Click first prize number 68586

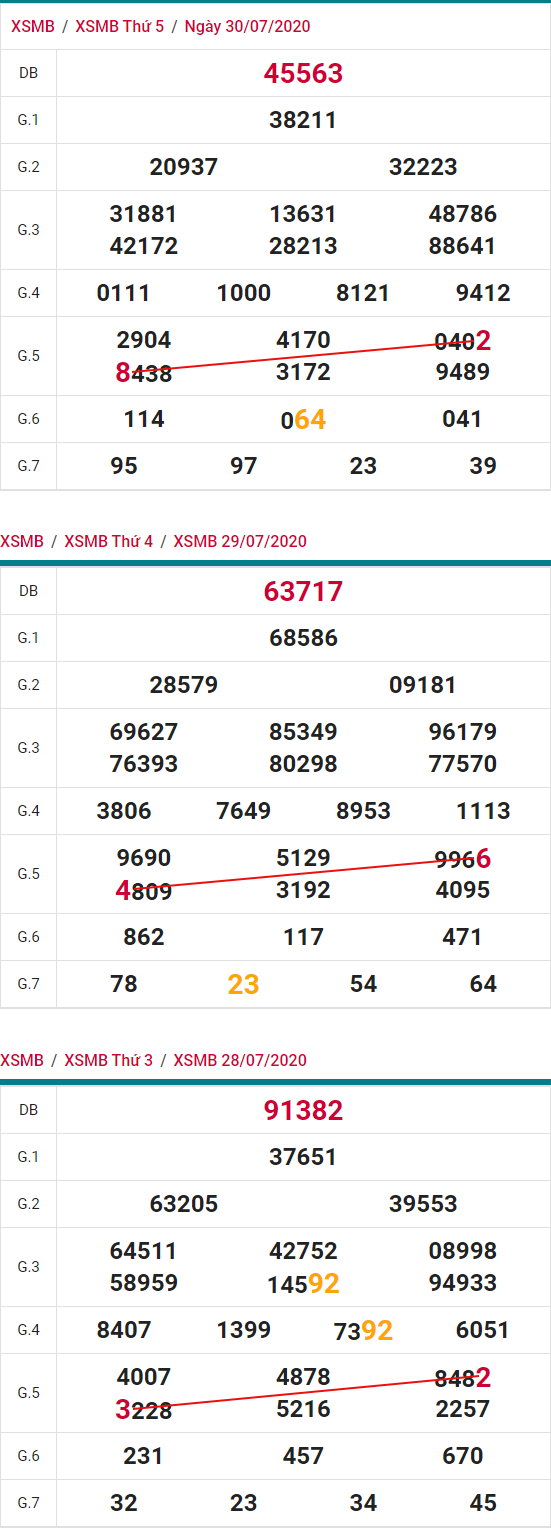tap(303, 638)
